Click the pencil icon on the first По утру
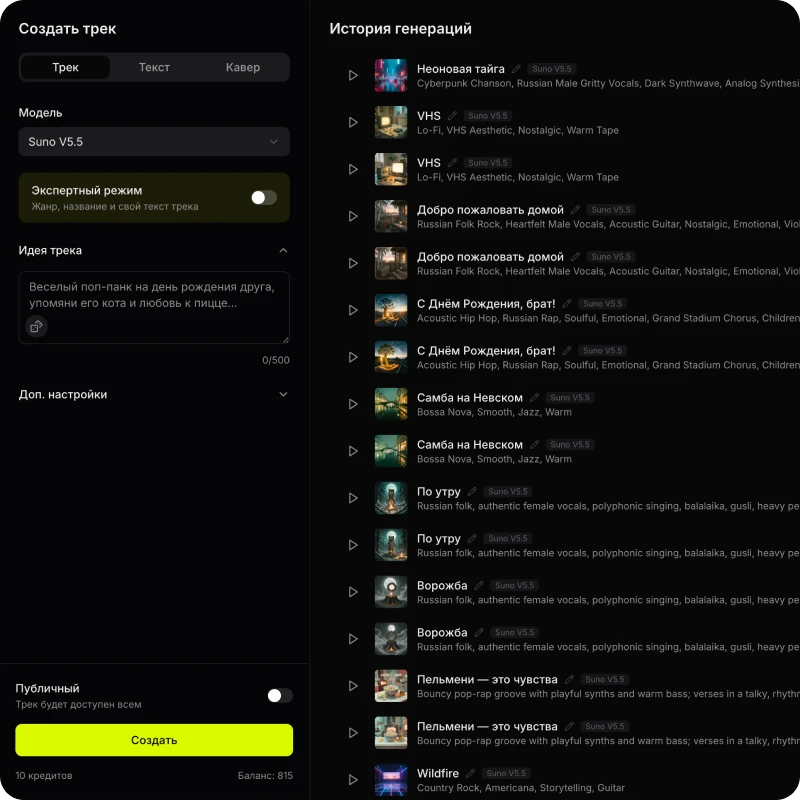The width and height of the screenshot is (800, 800). click(x=472, y=492)
